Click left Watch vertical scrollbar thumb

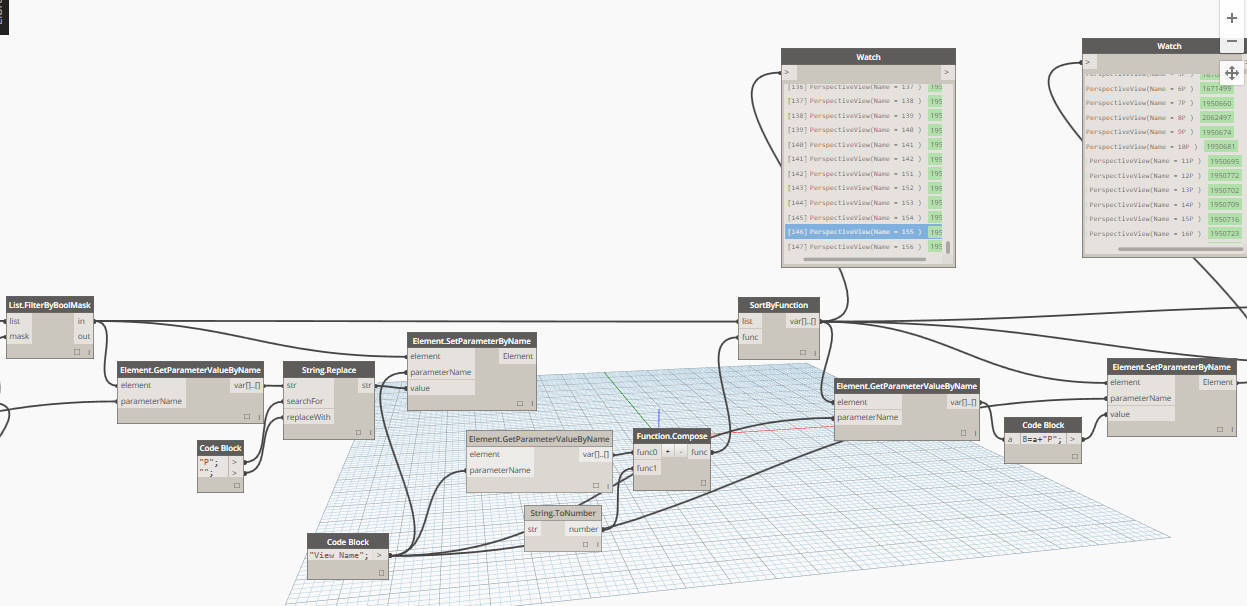(947, 248)
